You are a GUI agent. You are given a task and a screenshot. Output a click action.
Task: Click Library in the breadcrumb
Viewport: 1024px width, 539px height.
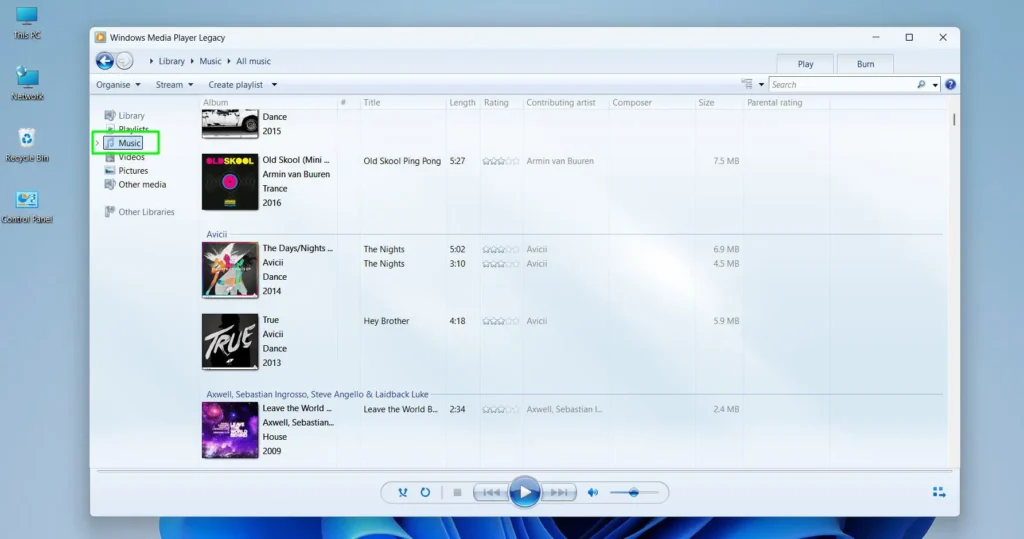tap(172, 61)
